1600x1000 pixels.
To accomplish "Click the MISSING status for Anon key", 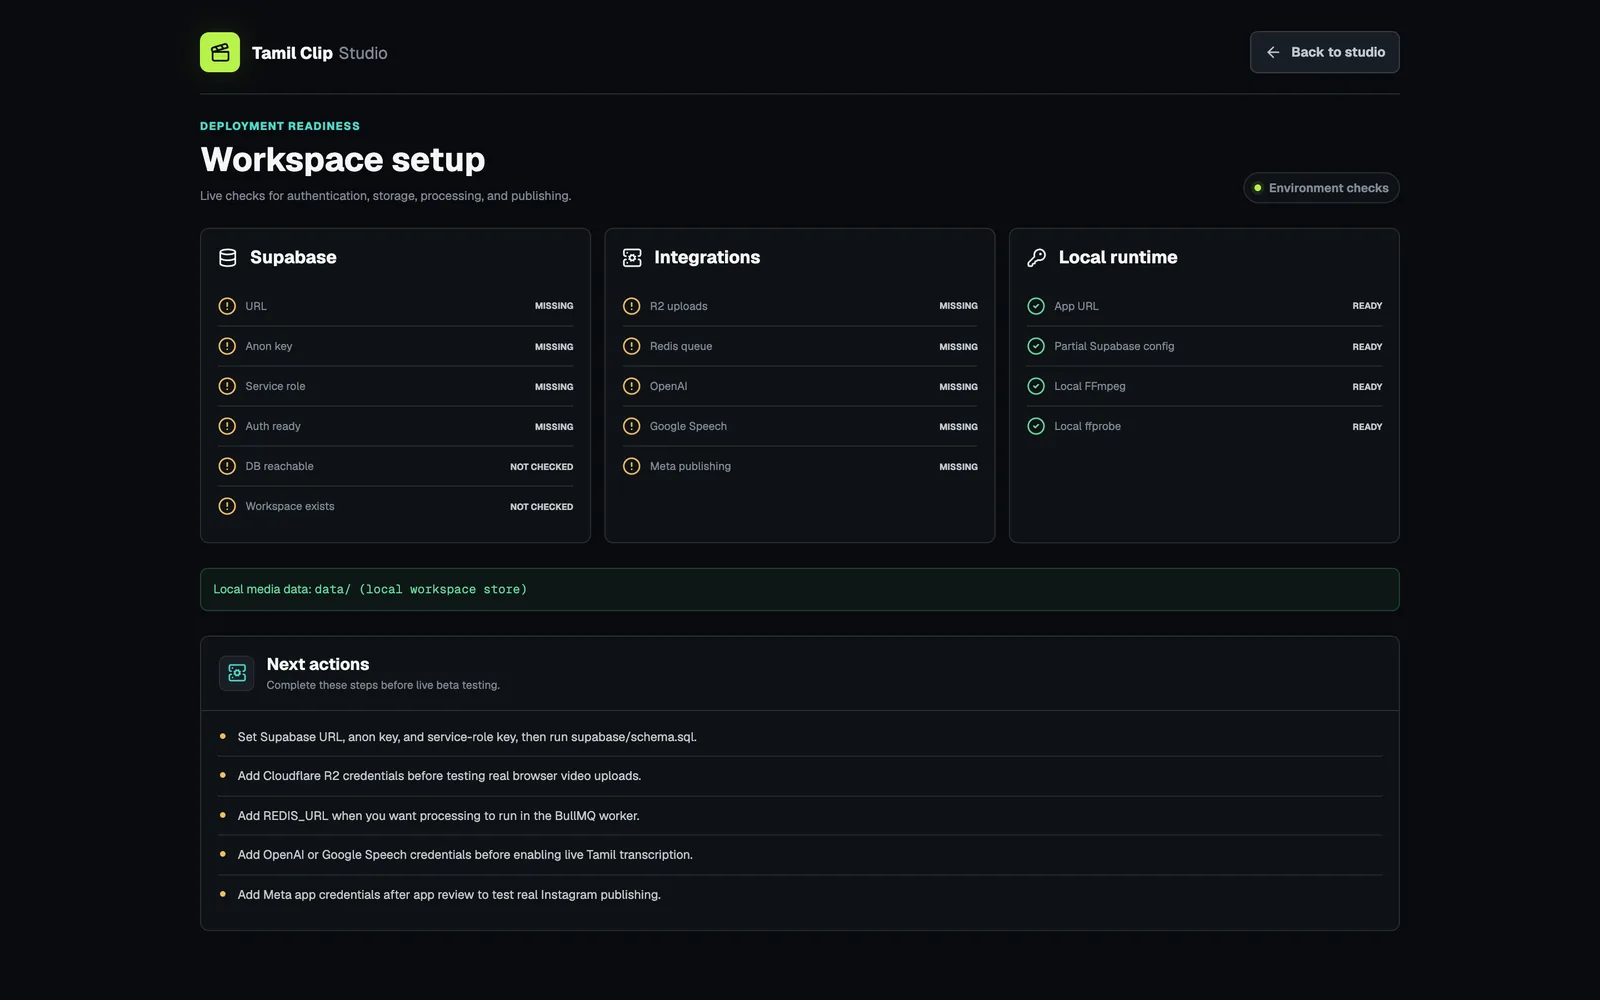I will pos(554,347).
